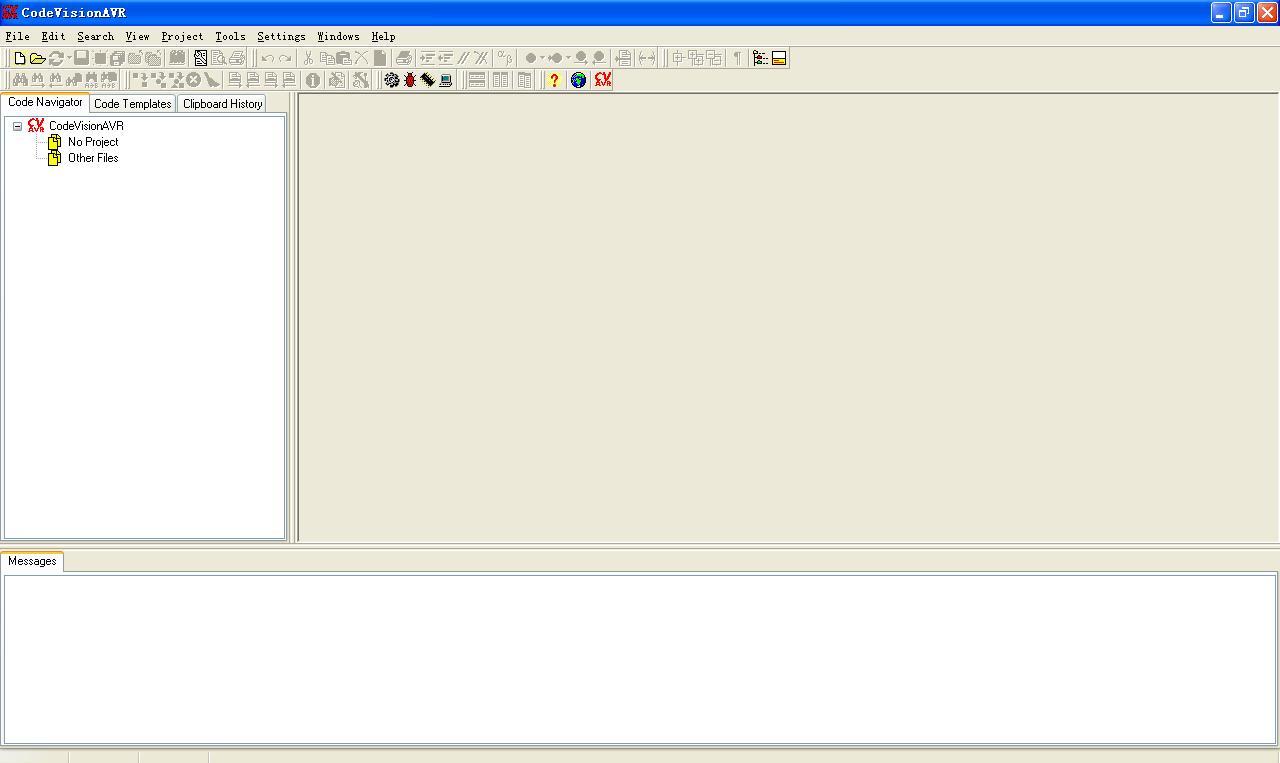
Task: Open the Settings menu
Action: point(281,36)
